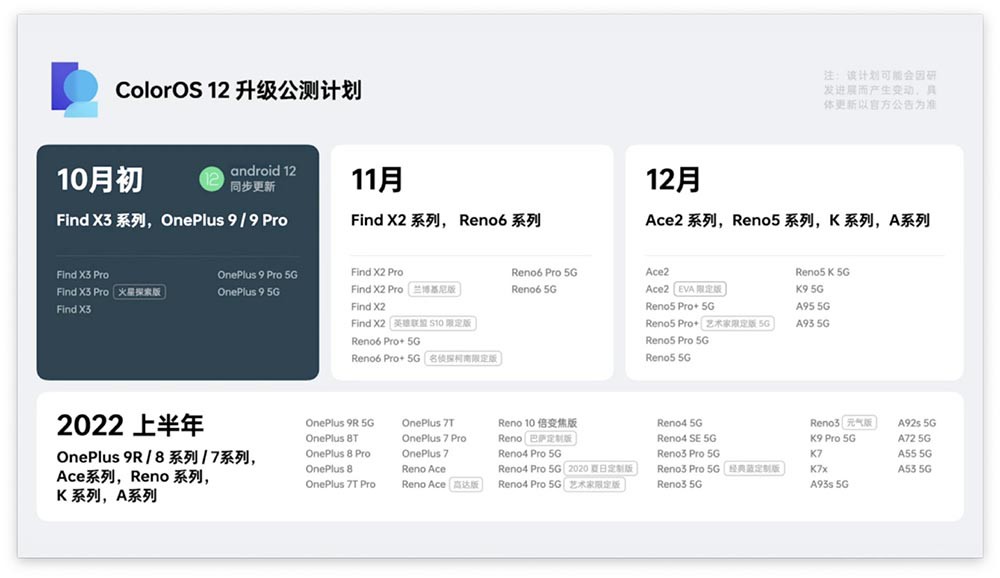Select the "OnePlus 7 Pro" entry
Image resolution: width=1000 pixels, height=578 pixels.
click(434, 438)
